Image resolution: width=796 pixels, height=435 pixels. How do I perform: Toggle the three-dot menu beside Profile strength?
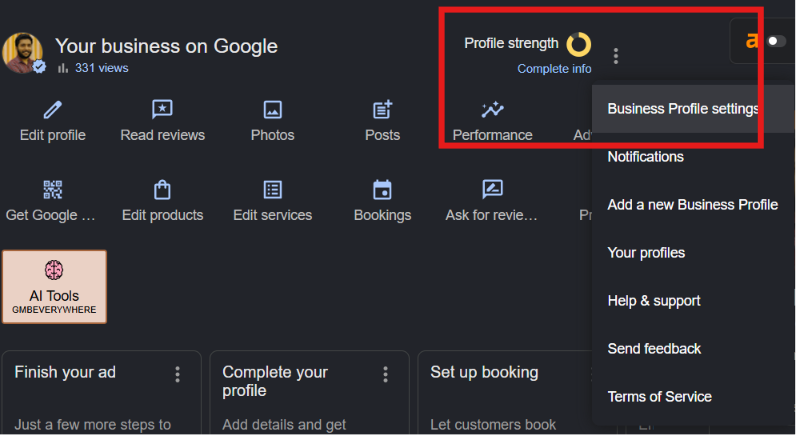click(x=616, y=56)
